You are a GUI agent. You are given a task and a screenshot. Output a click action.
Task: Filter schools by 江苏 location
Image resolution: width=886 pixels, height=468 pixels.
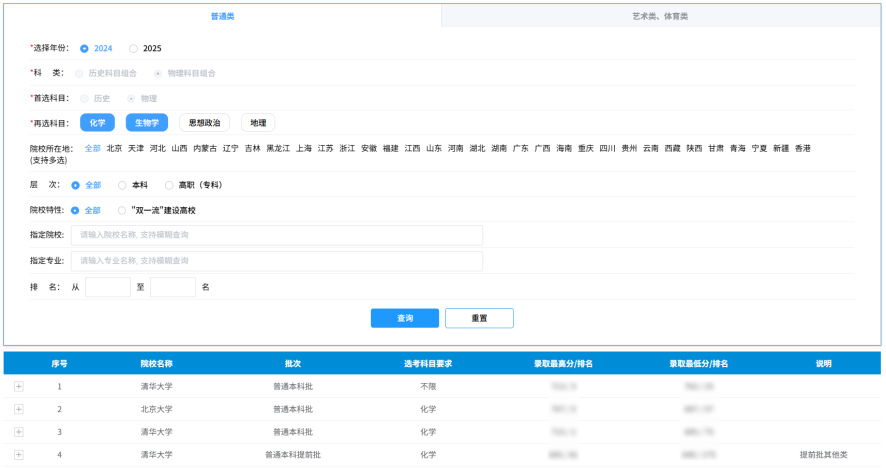click(325, 148)
